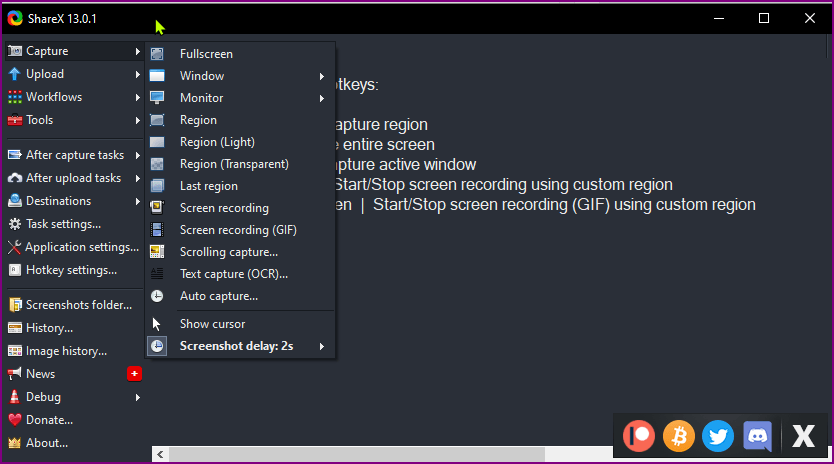This screenshot has width=834, height=464.
Task: Expand the After capture tasks arrow
Action: (137, 155)
